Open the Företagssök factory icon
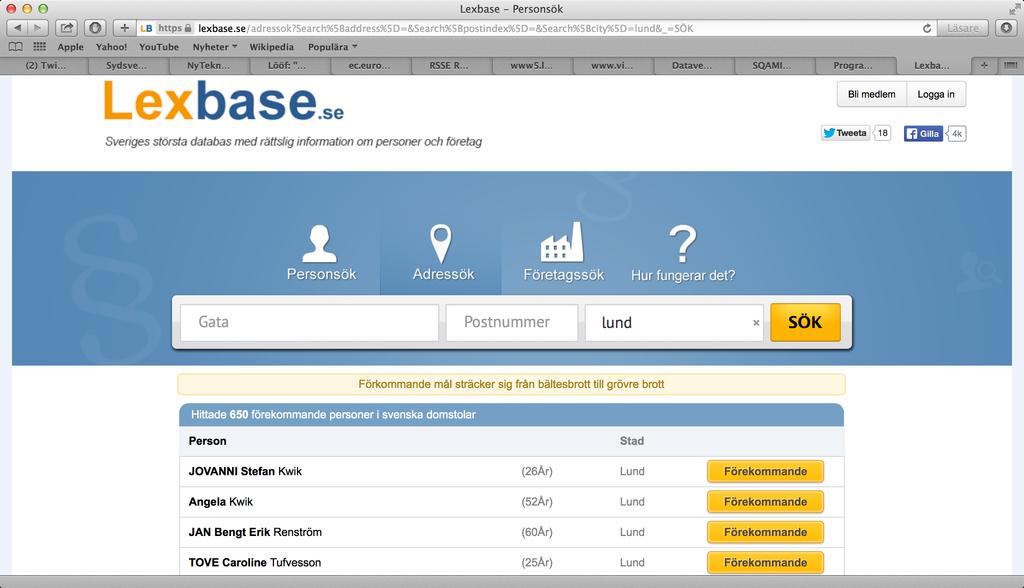This screenshot has width=1024, height=588. point(562,242)
